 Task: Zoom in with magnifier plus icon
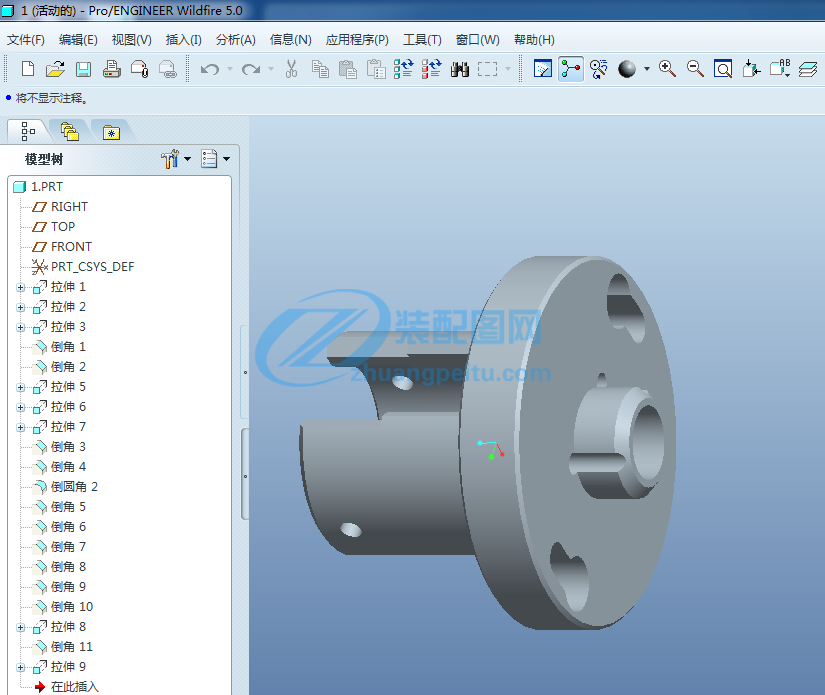click(667, 69)
